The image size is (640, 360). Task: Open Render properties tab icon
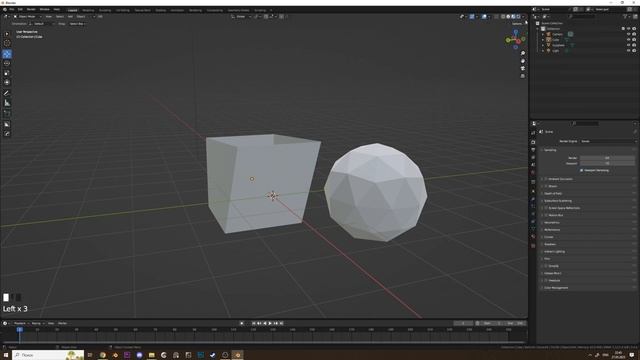533,142
